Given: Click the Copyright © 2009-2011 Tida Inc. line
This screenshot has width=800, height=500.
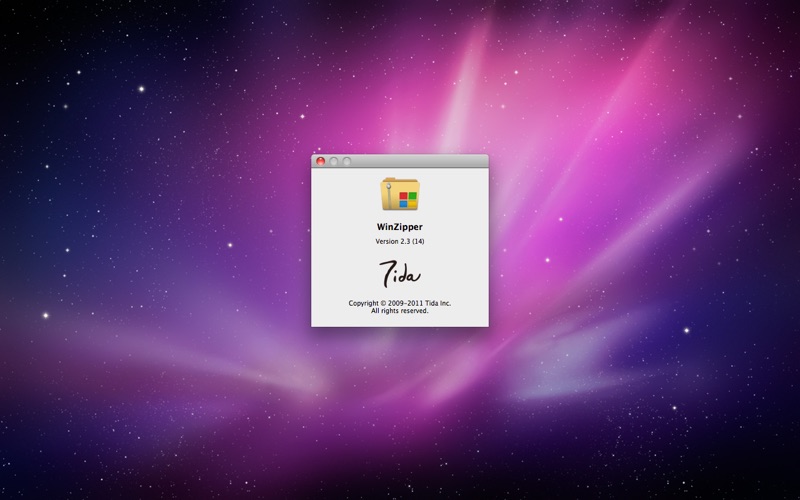Looking at the screenshot, I should pos(399,303).
